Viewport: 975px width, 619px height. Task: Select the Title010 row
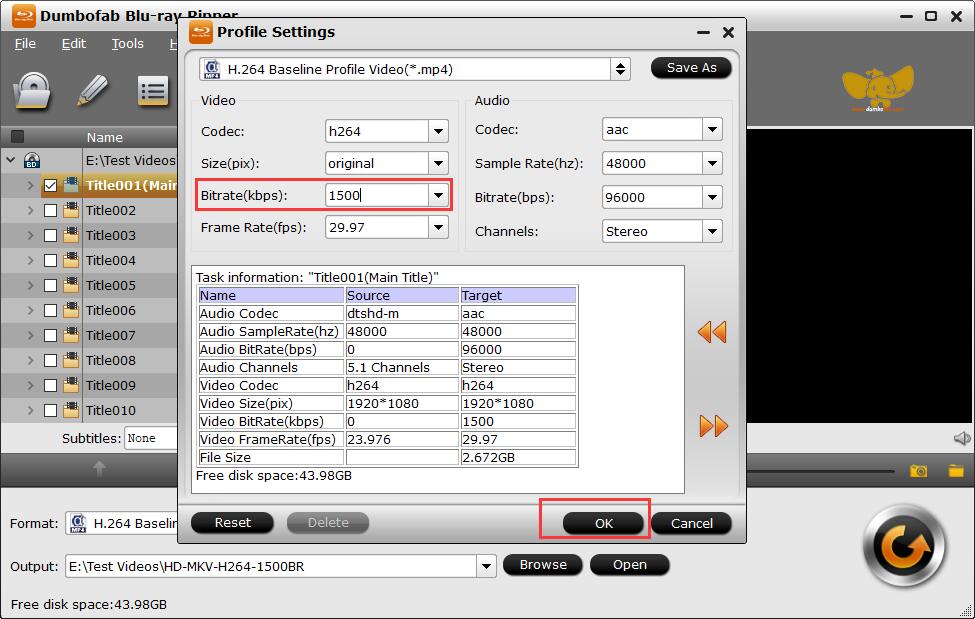point(90,410)
